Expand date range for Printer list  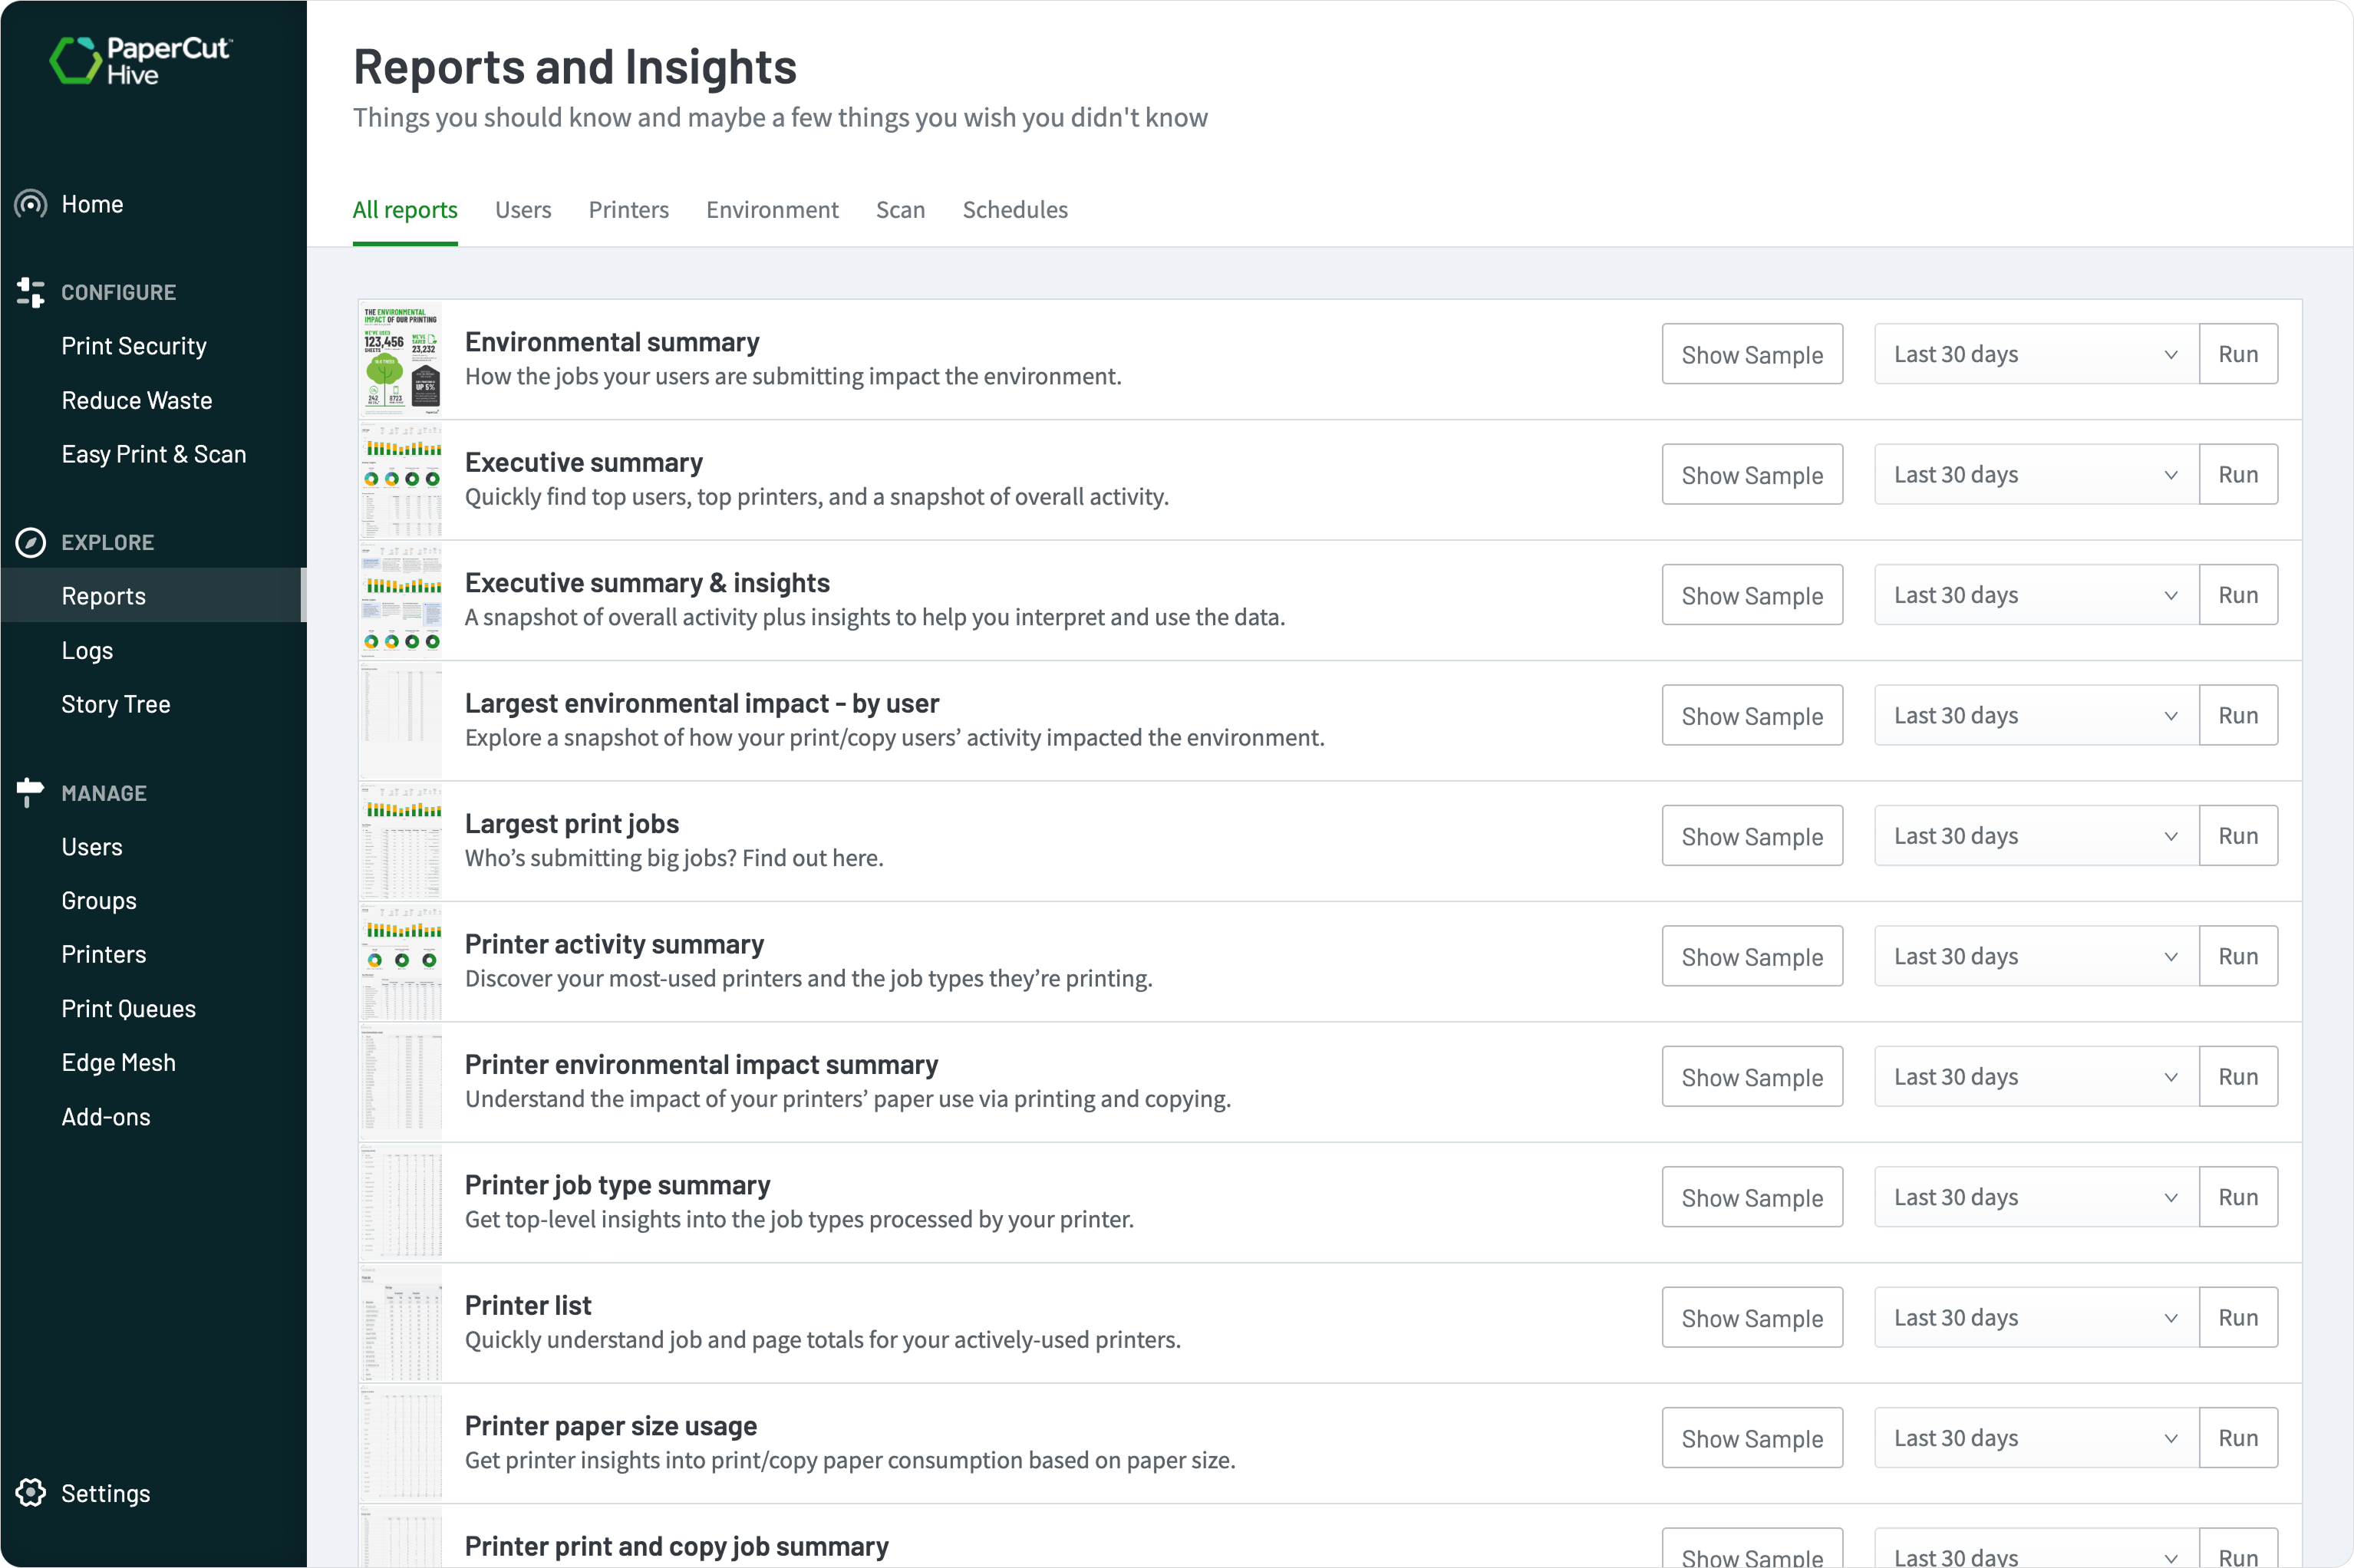tap(2036, 1318)
